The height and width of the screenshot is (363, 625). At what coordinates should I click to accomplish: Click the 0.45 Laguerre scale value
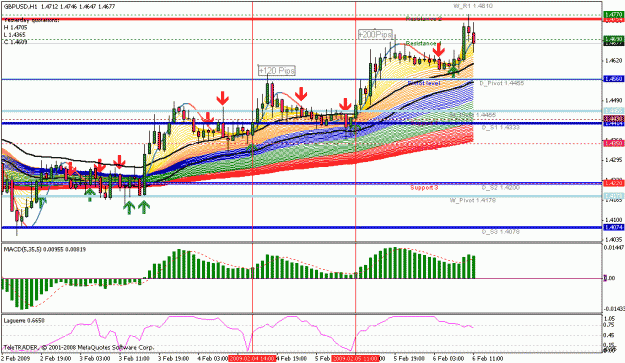[x=610, y=336]
